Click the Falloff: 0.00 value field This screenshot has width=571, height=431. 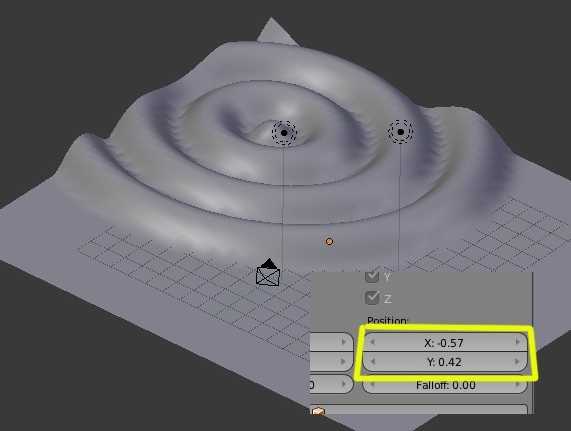coord(445,385)
